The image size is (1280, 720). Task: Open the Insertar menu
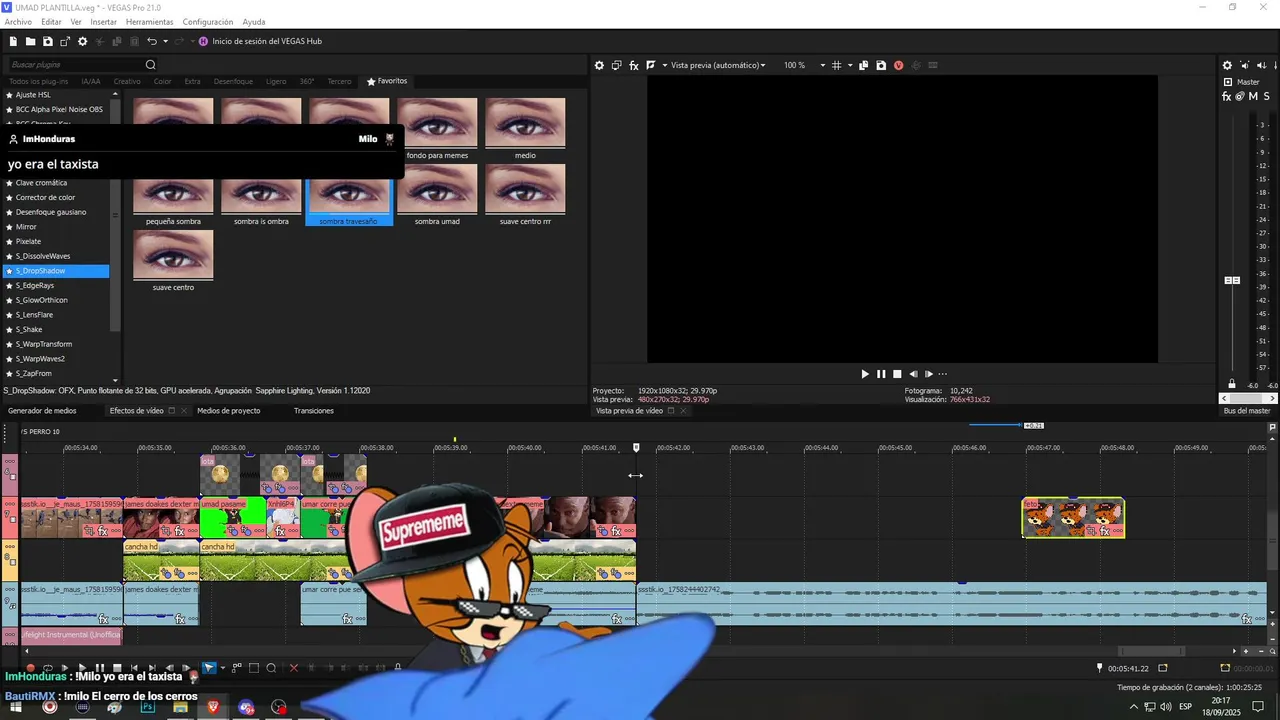tap(103, 22)
